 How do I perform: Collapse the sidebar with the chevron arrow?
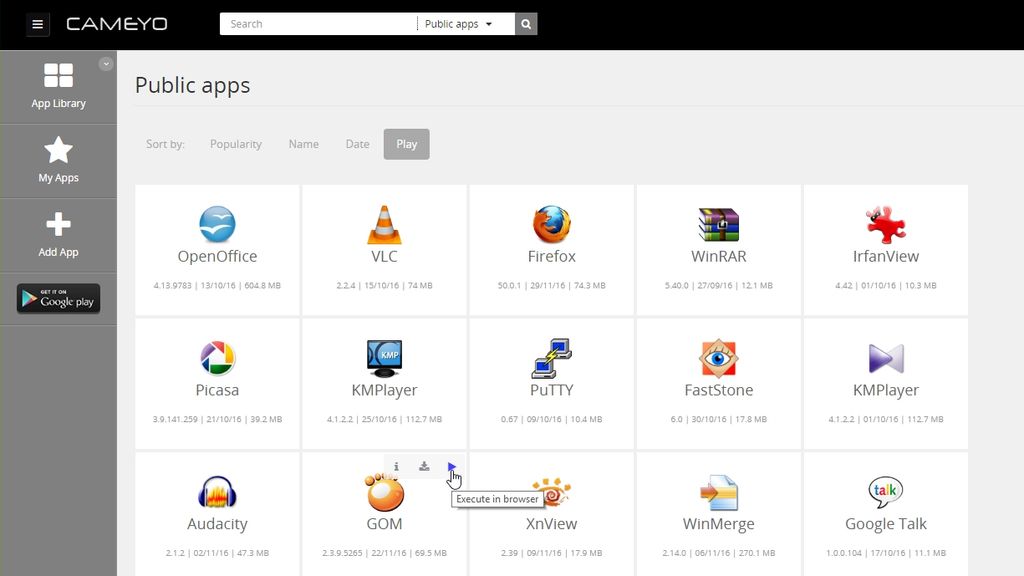(105, 62)
